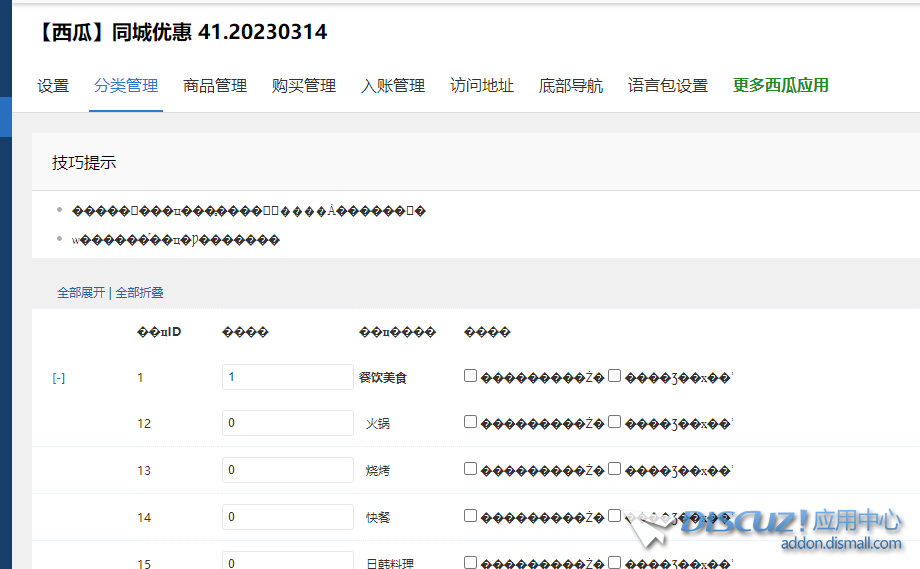Open the 访问地址 tab

[482, 86]
